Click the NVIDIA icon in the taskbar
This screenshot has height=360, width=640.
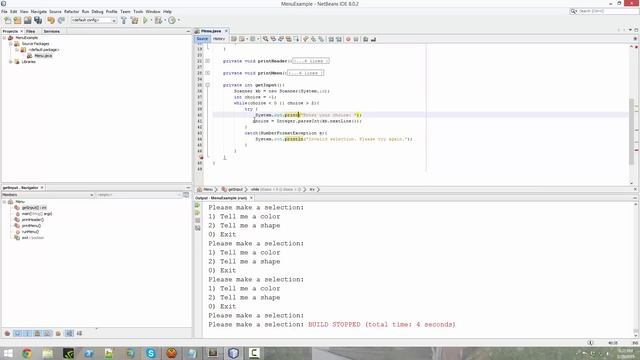click(x=68, y=353)
